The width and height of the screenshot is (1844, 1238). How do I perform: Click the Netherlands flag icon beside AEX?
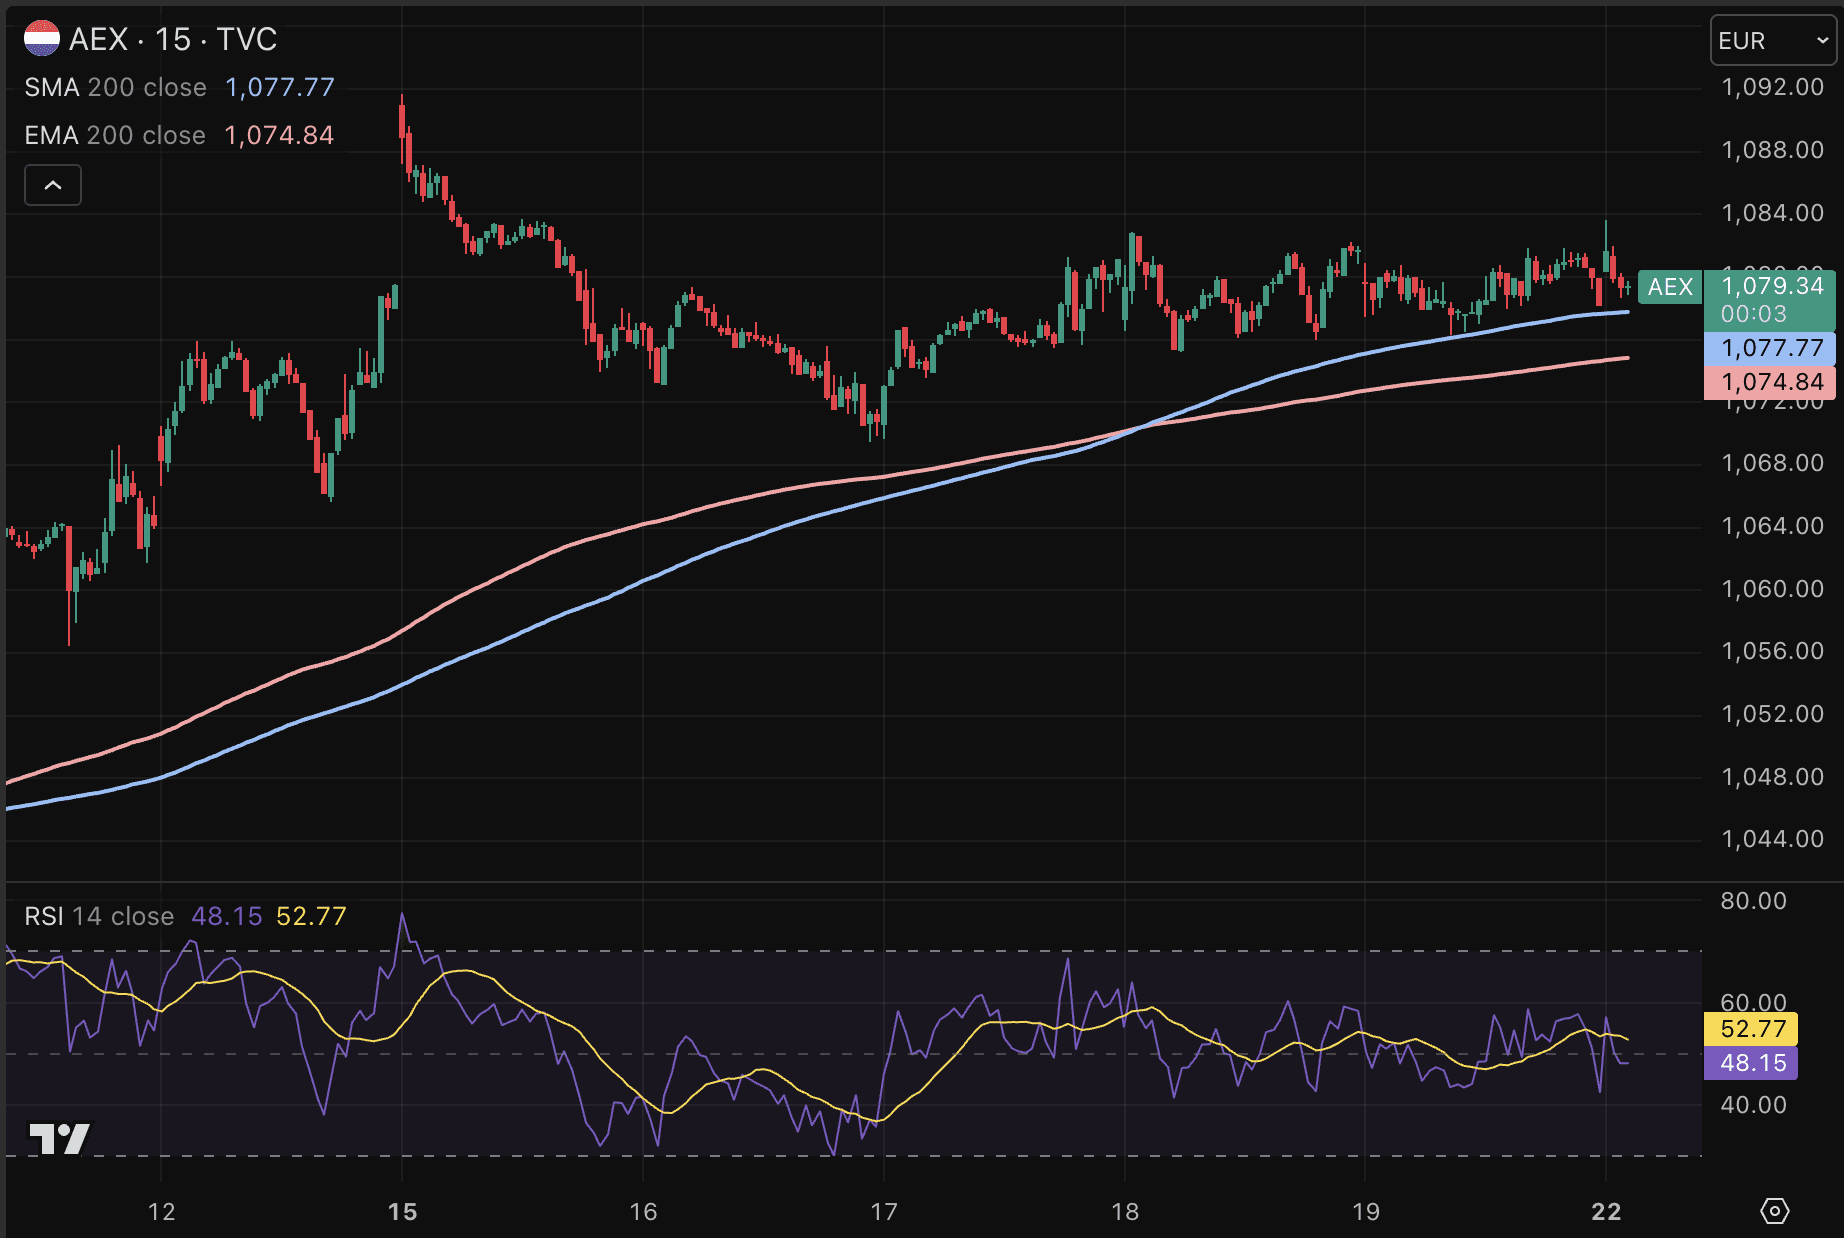(42, 39)
